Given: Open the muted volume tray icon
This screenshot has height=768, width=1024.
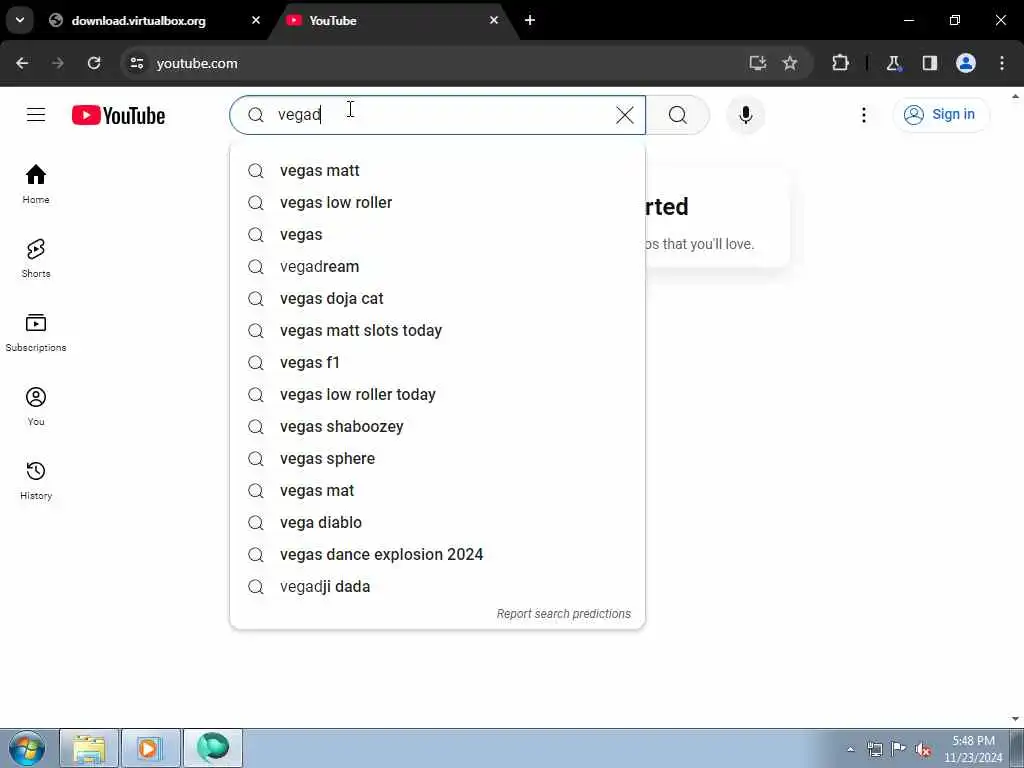Looking at the screenshot, I should pyautogui.click(x=923, y=749).
